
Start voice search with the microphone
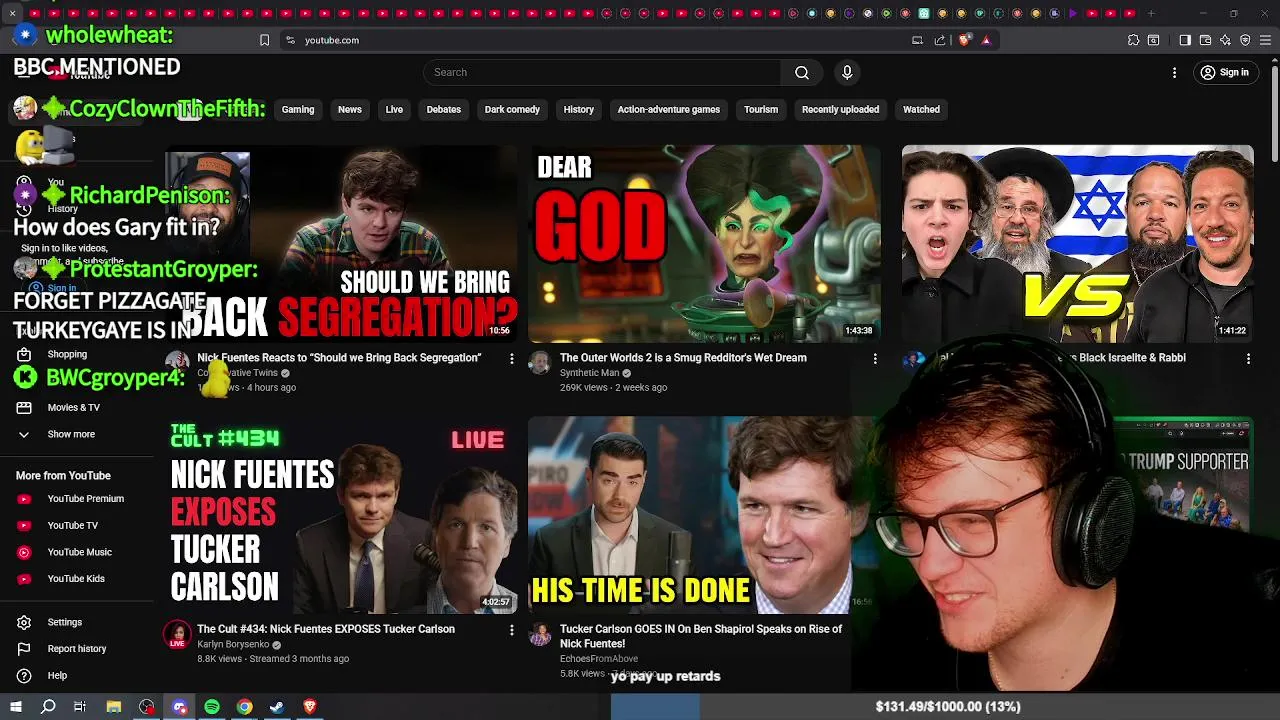(x=847, y=72)
